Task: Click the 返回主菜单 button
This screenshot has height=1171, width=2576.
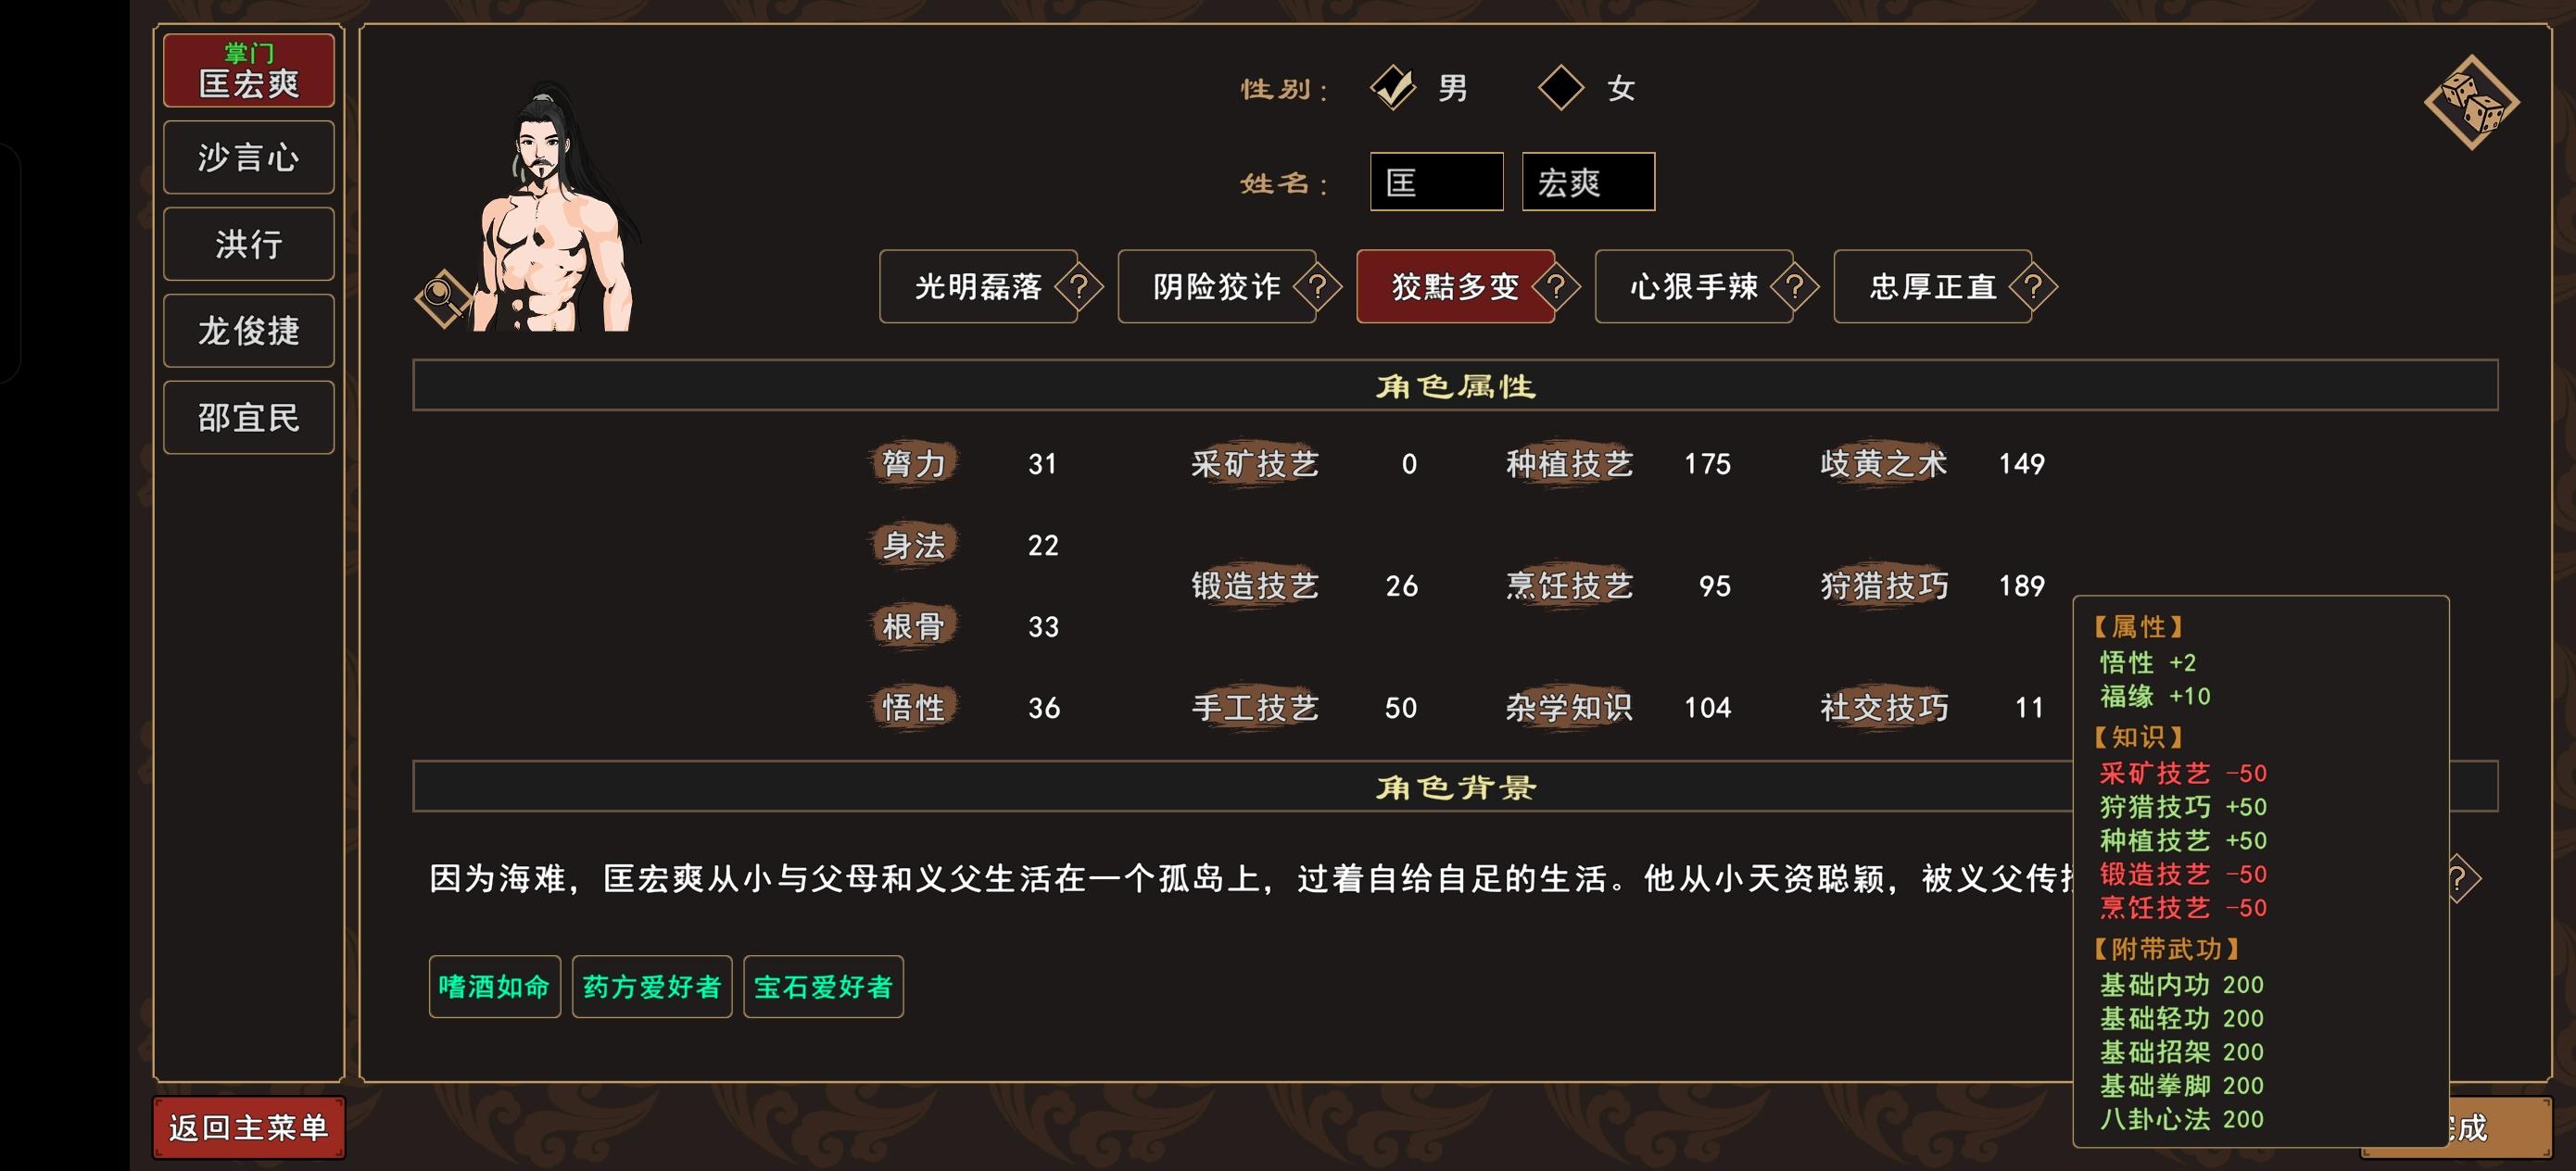Action: click(x=248, y=1128)
